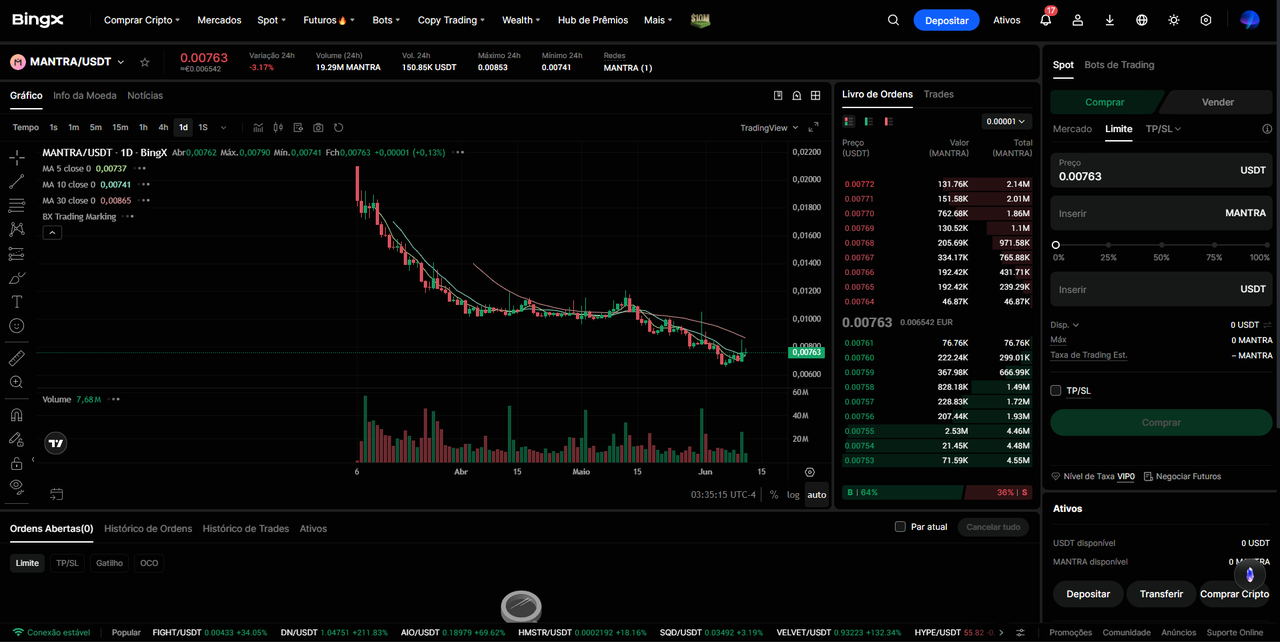Toggle light/dark theme sun icon
The image size is (1280, 642).
[x=1173, y=20]
